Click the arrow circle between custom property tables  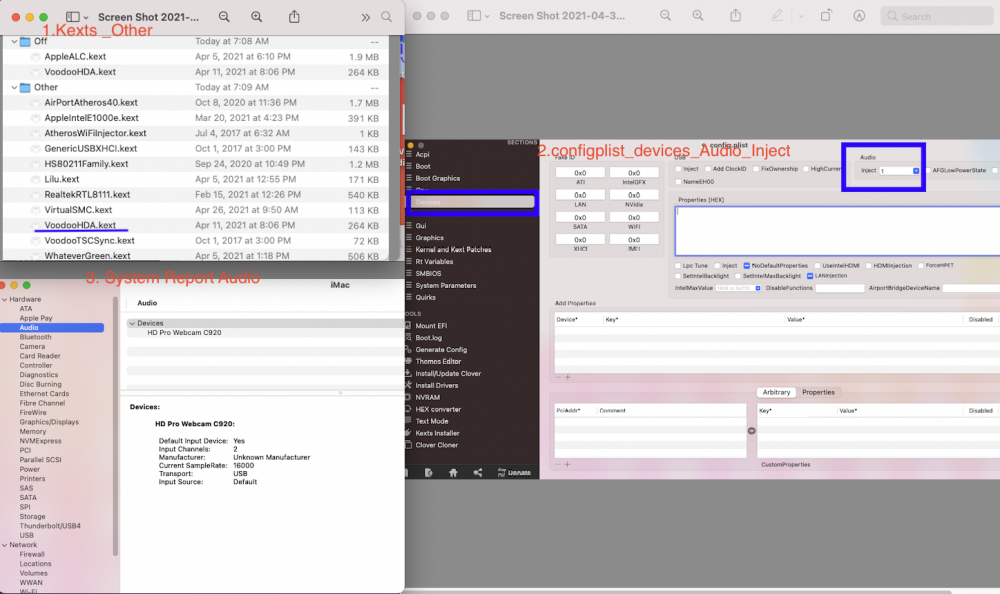(x=751, y=431)
